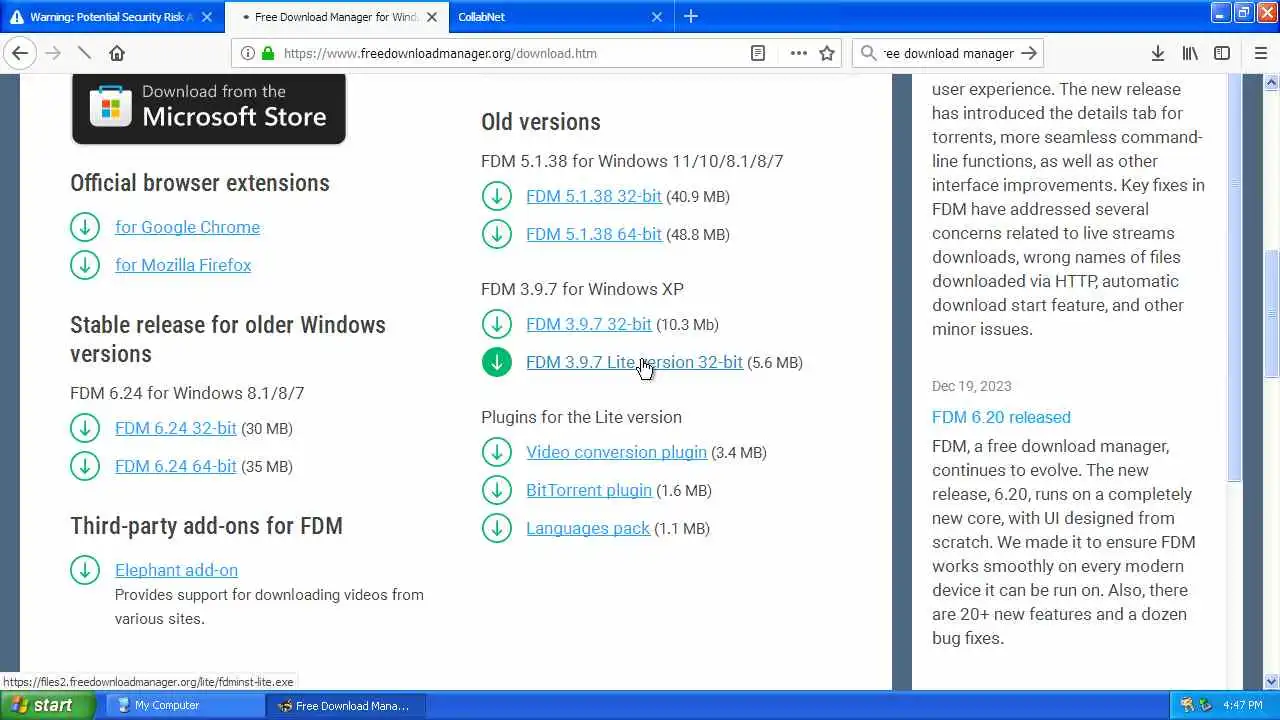Download FDM 6.24 64-bit link

176,466
